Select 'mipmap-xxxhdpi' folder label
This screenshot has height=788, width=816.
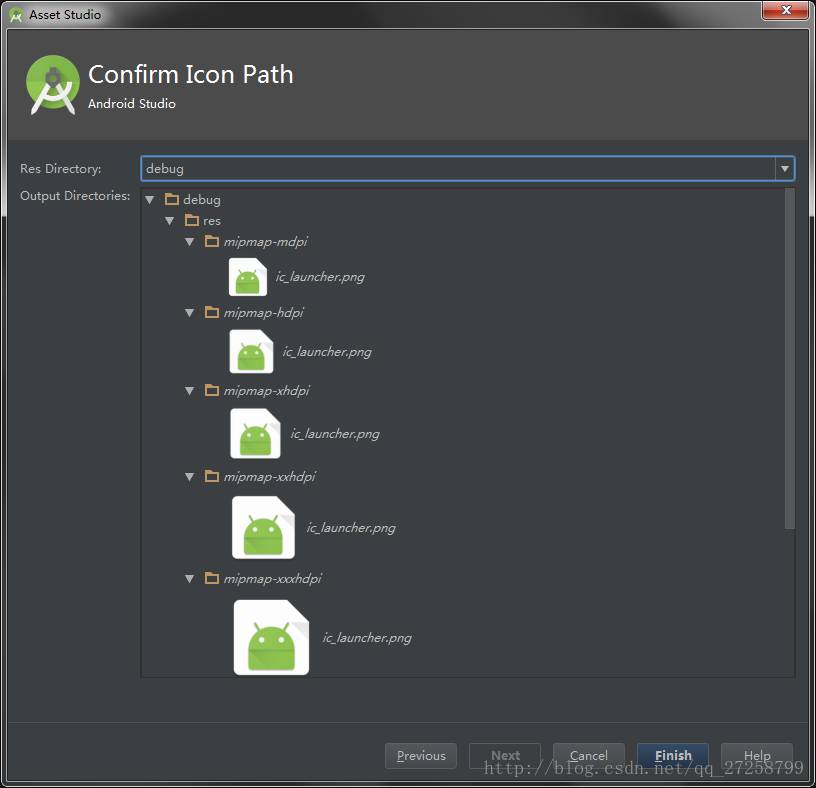[x=273, y=579]
